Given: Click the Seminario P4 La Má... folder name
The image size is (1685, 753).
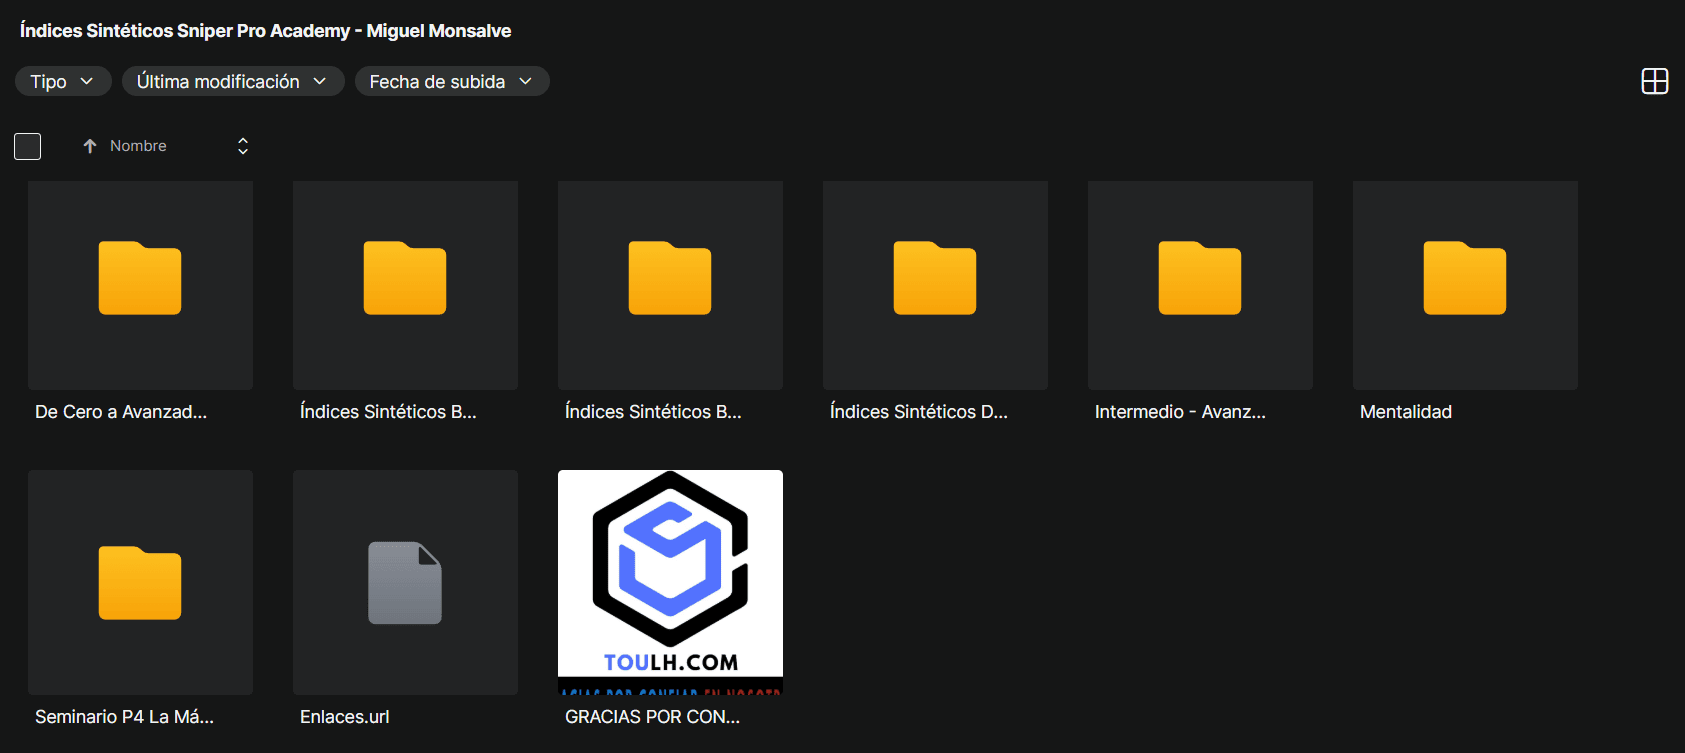Looking at the screenshot, I should pyautogui.click(x=124, y=717).
